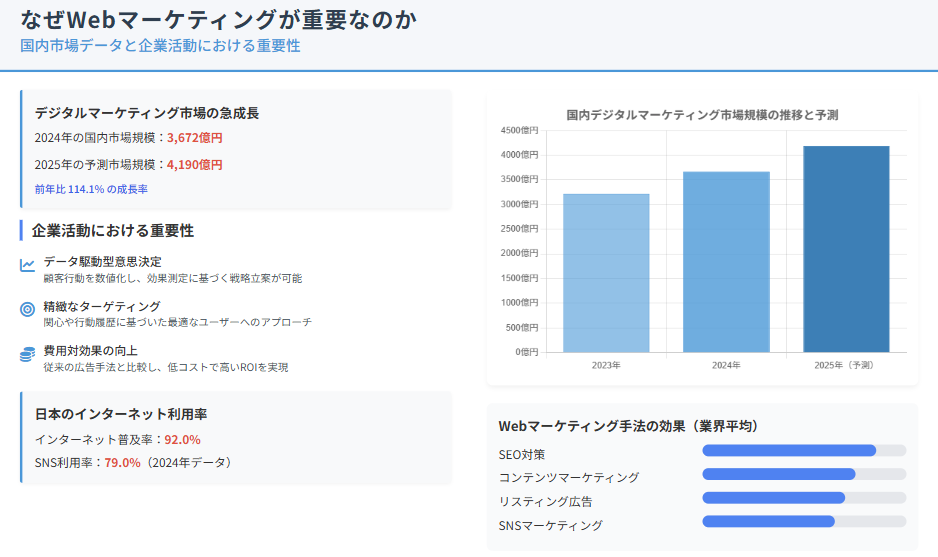Screen dimensions: 938x557
Task: Click the target icon beside 精緻なターゲティング
Action: click(x=27, y=310)
